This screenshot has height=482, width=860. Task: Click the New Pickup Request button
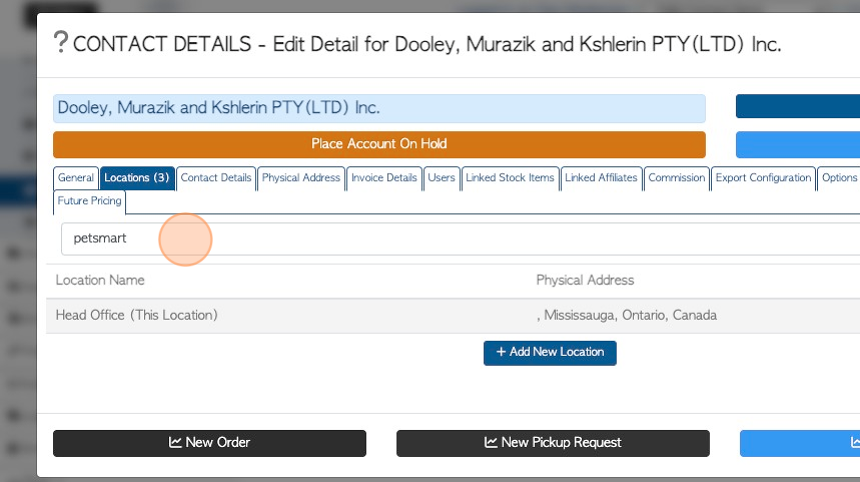(553, 443)
